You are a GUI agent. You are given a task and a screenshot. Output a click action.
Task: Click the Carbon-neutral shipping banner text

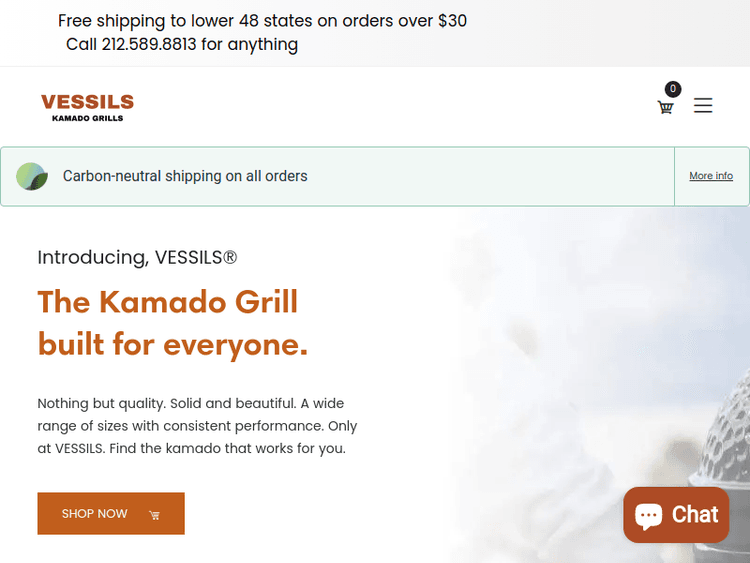[x=185, y=176]
